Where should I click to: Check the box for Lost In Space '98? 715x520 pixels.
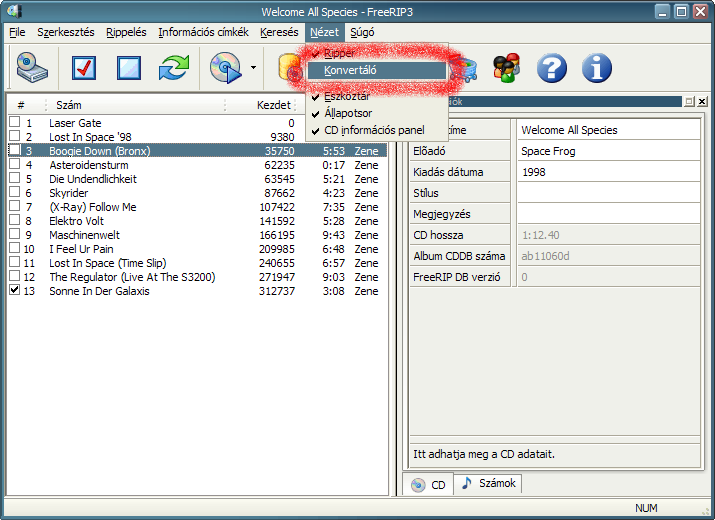(15, 136)
